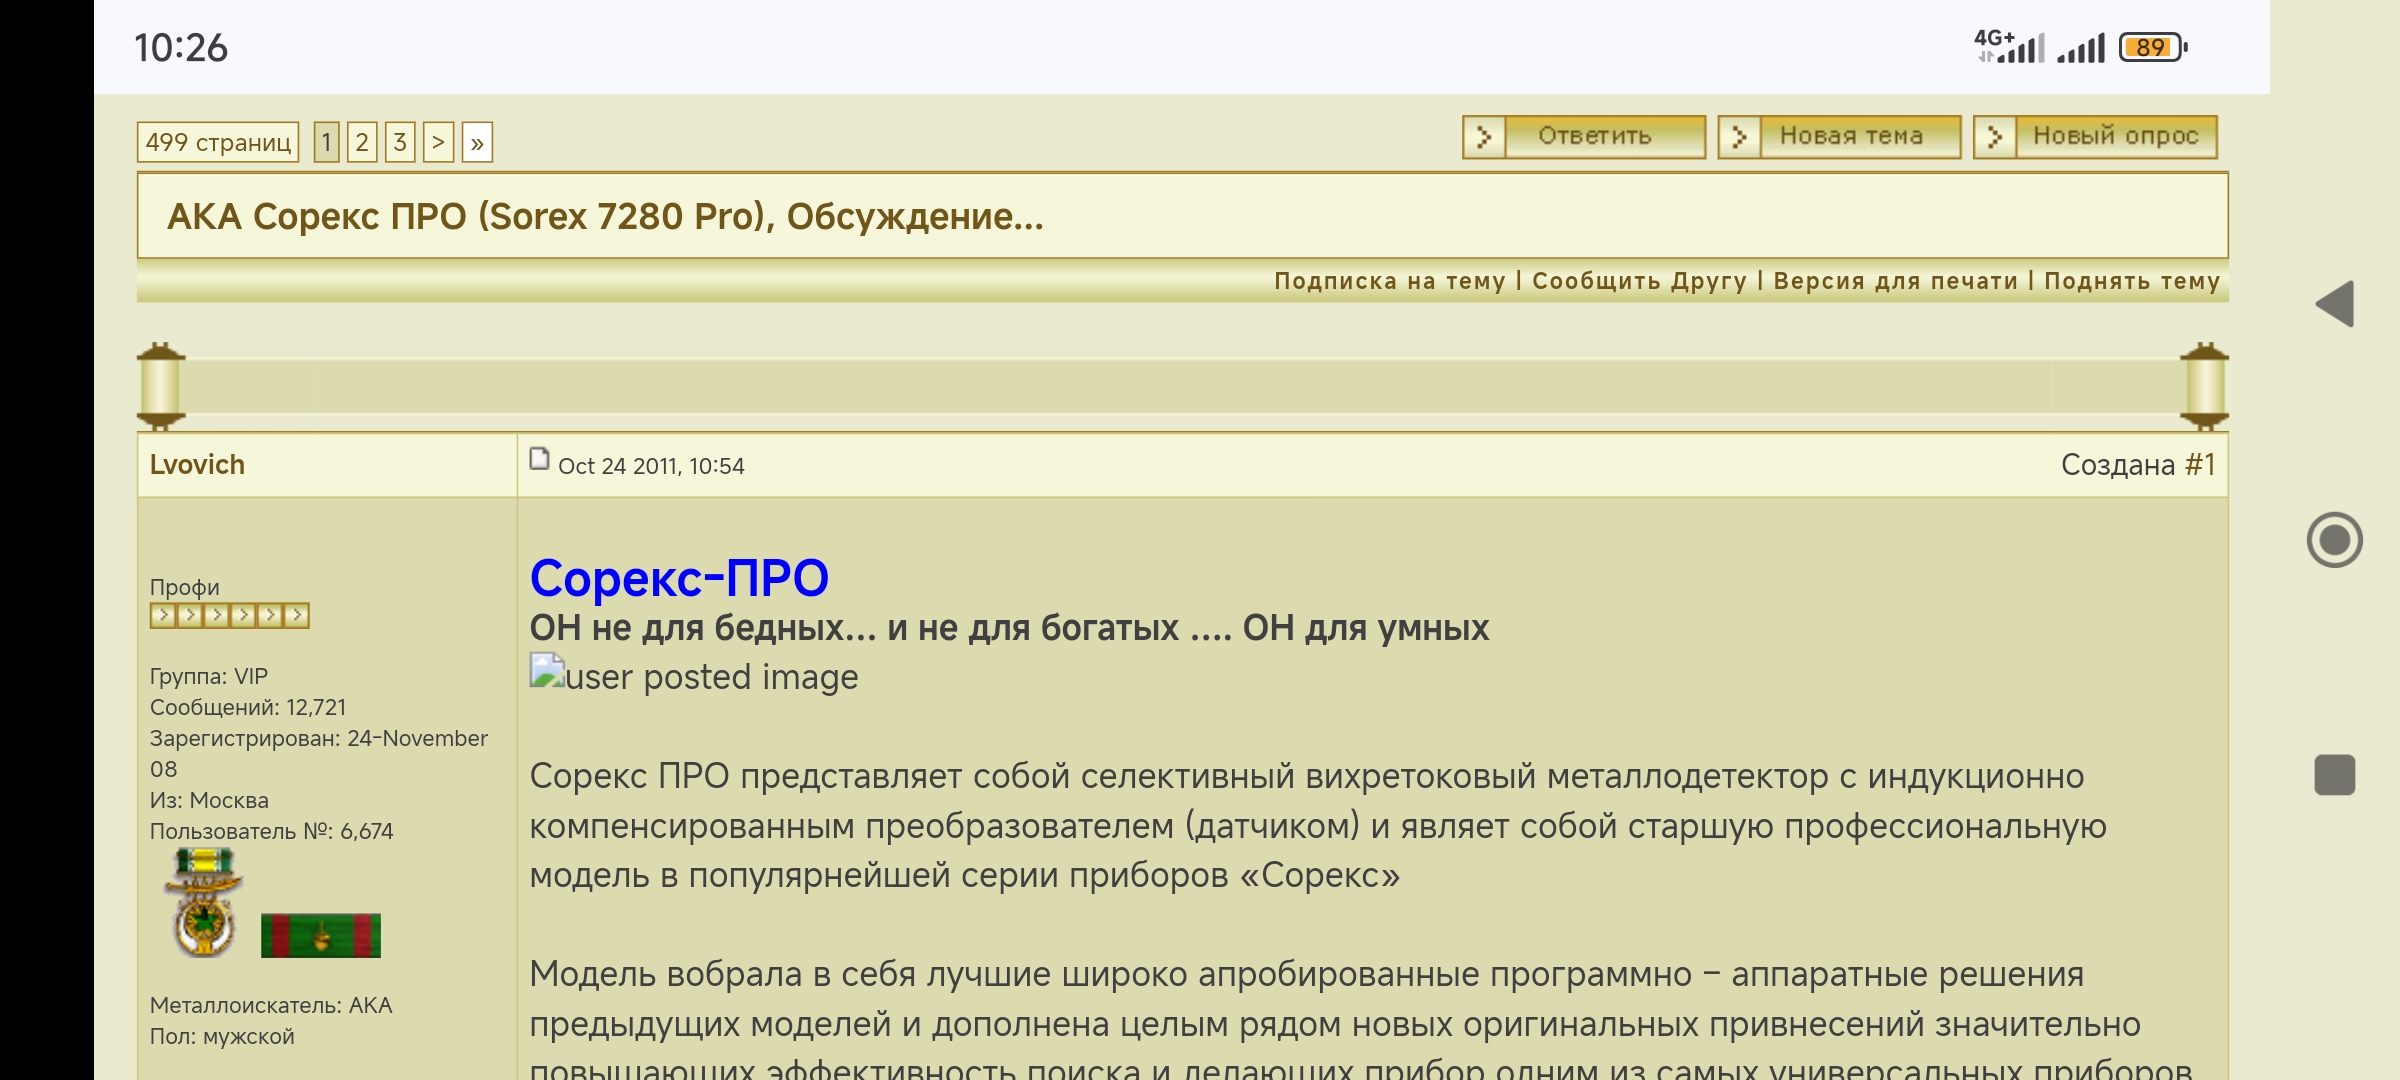
Task: Click the right scroll ornament icon
Action: (2205, 385)
